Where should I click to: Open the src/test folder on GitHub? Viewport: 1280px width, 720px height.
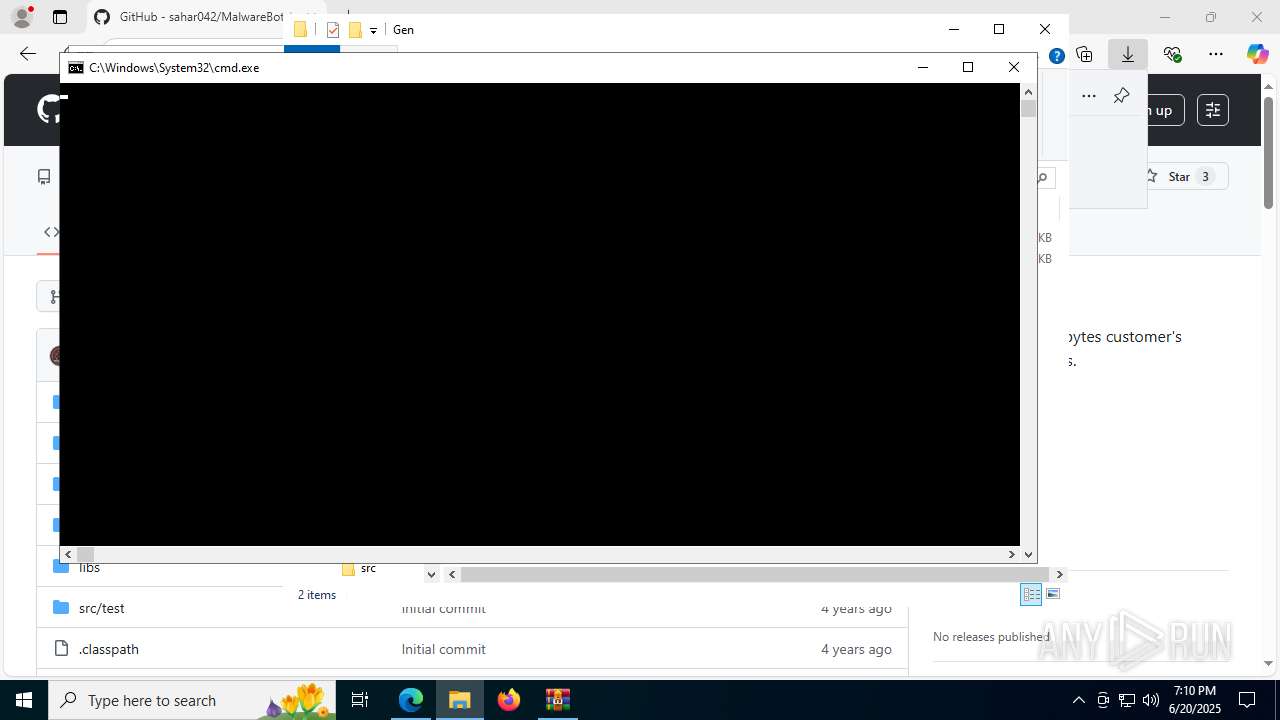pos(101,608)
